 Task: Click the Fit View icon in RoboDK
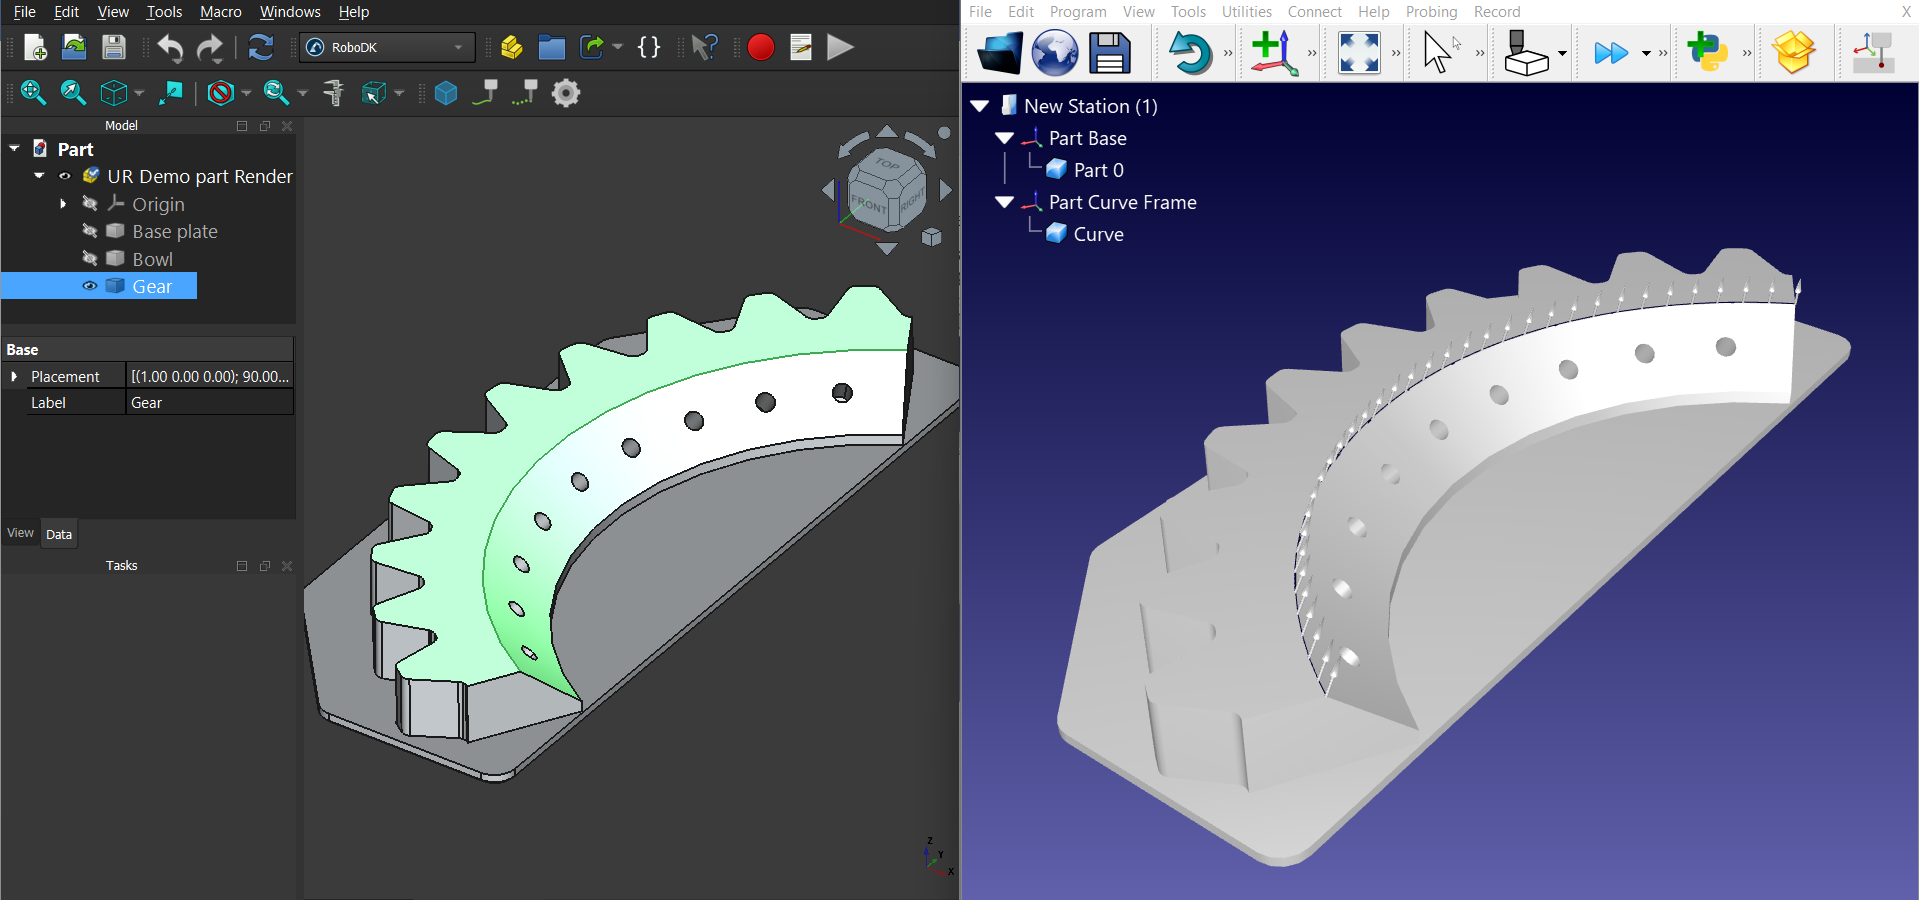point(1359,52)
